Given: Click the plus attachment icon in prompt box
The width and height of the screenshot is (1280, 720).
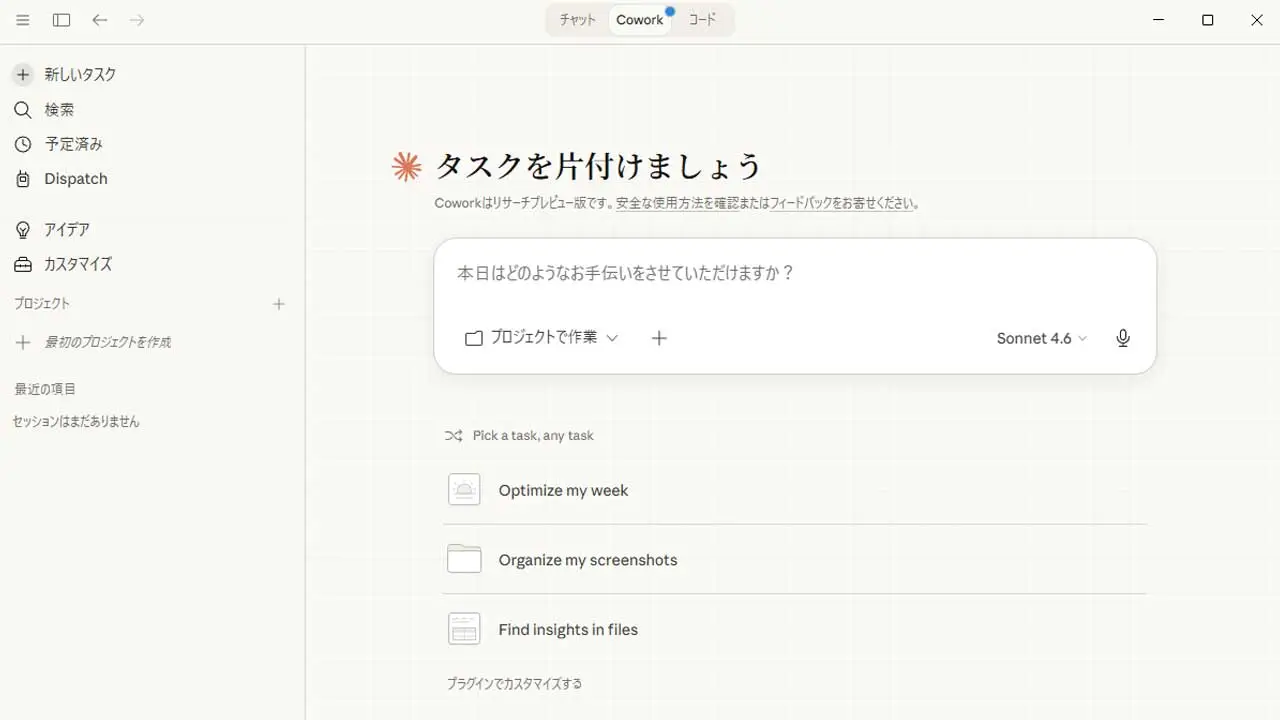Looking at the screenshot, I should (659, 338).
